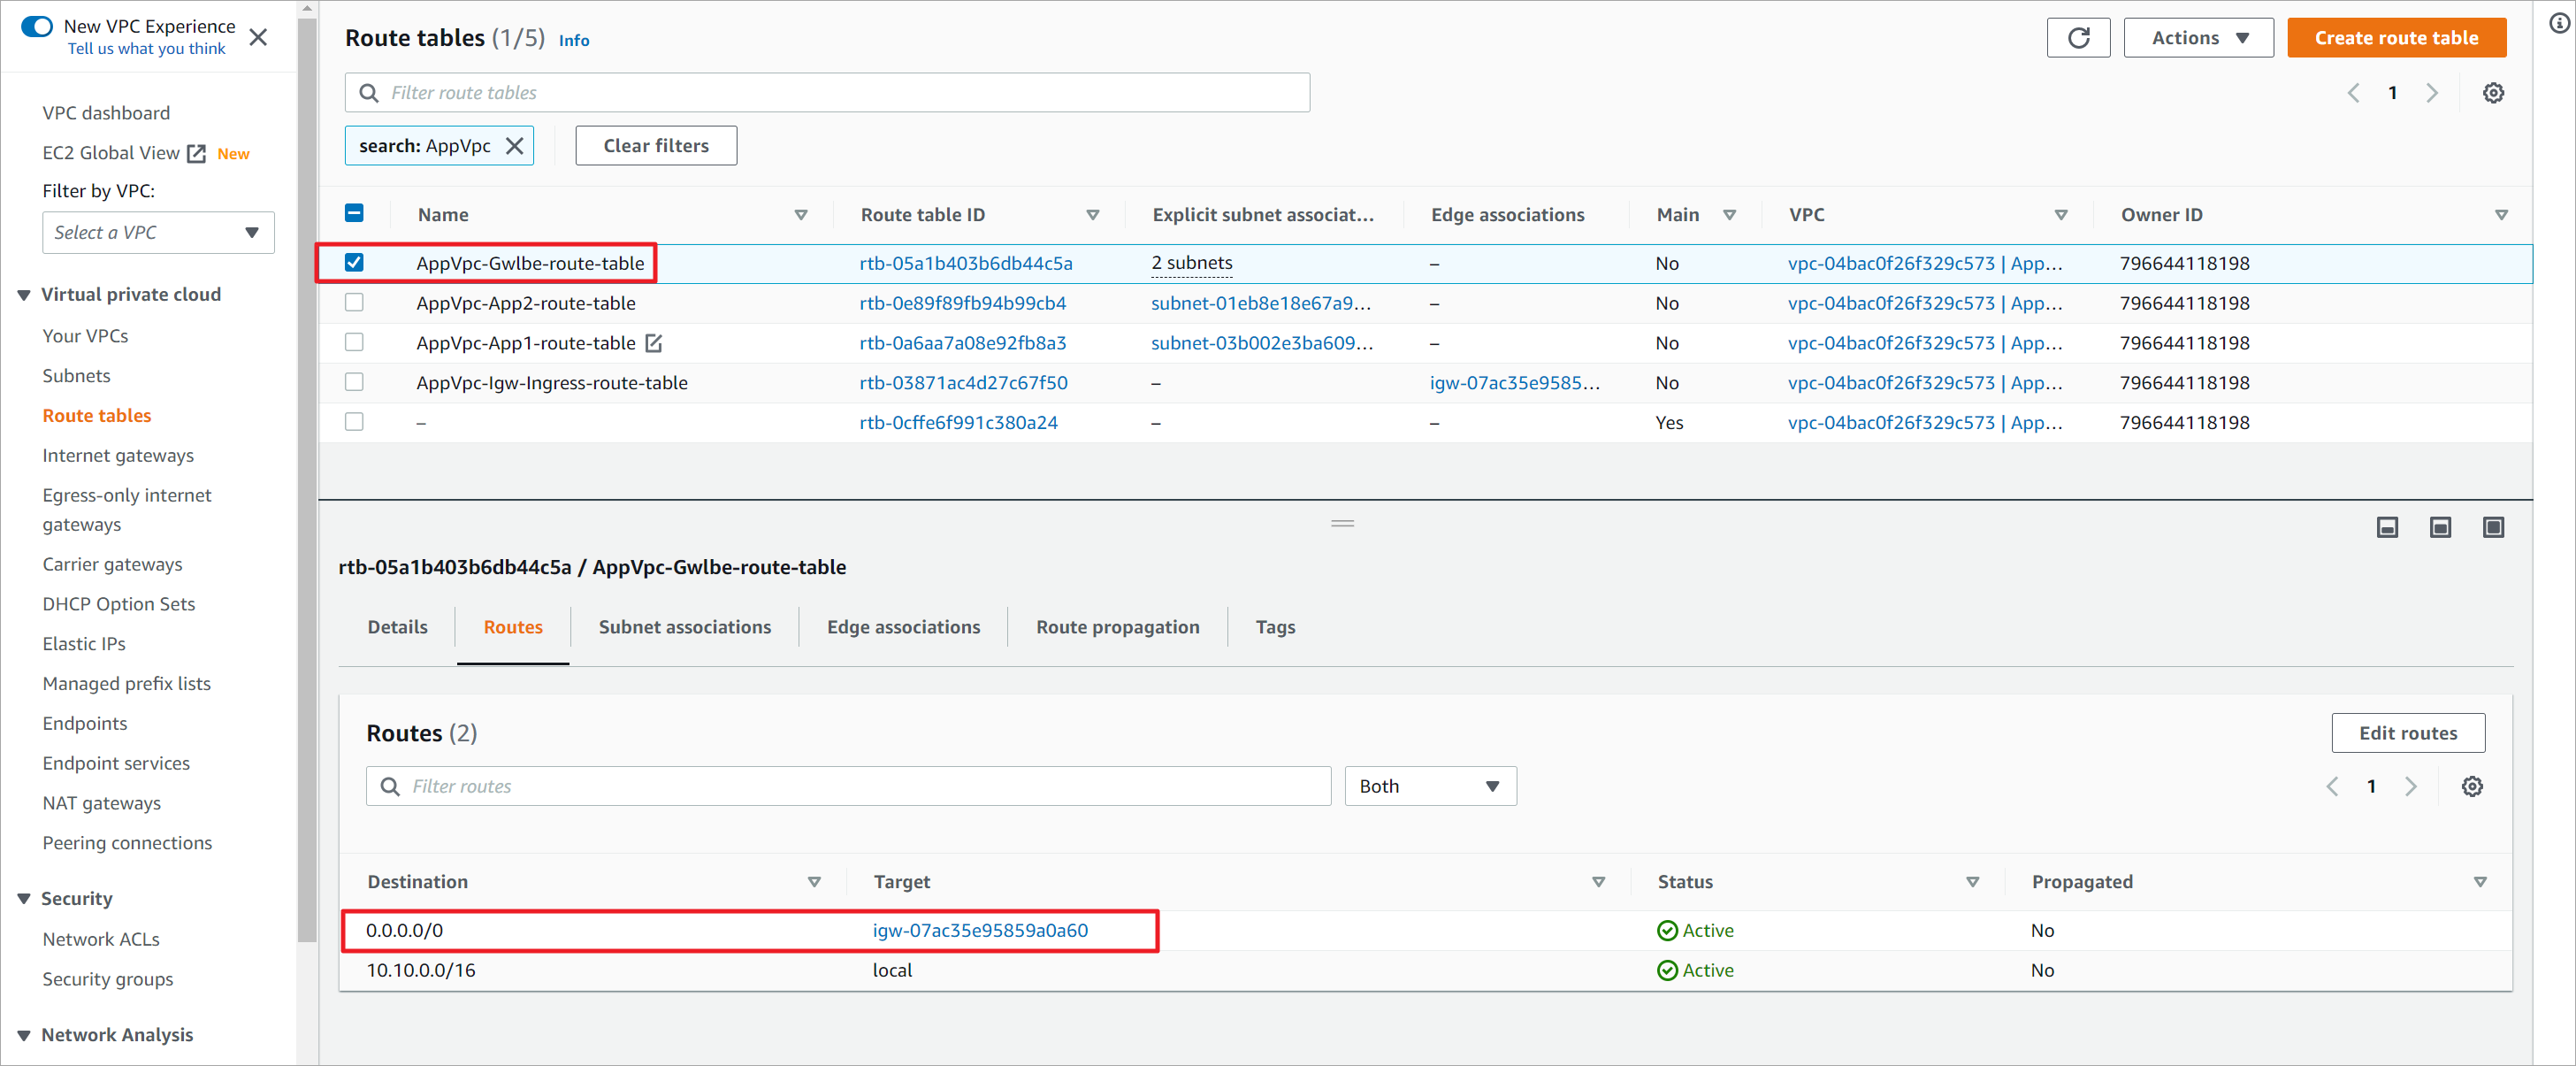The image size is (2576, 1066).
Task: Select the Routes tab
Action: click(513, 628)
